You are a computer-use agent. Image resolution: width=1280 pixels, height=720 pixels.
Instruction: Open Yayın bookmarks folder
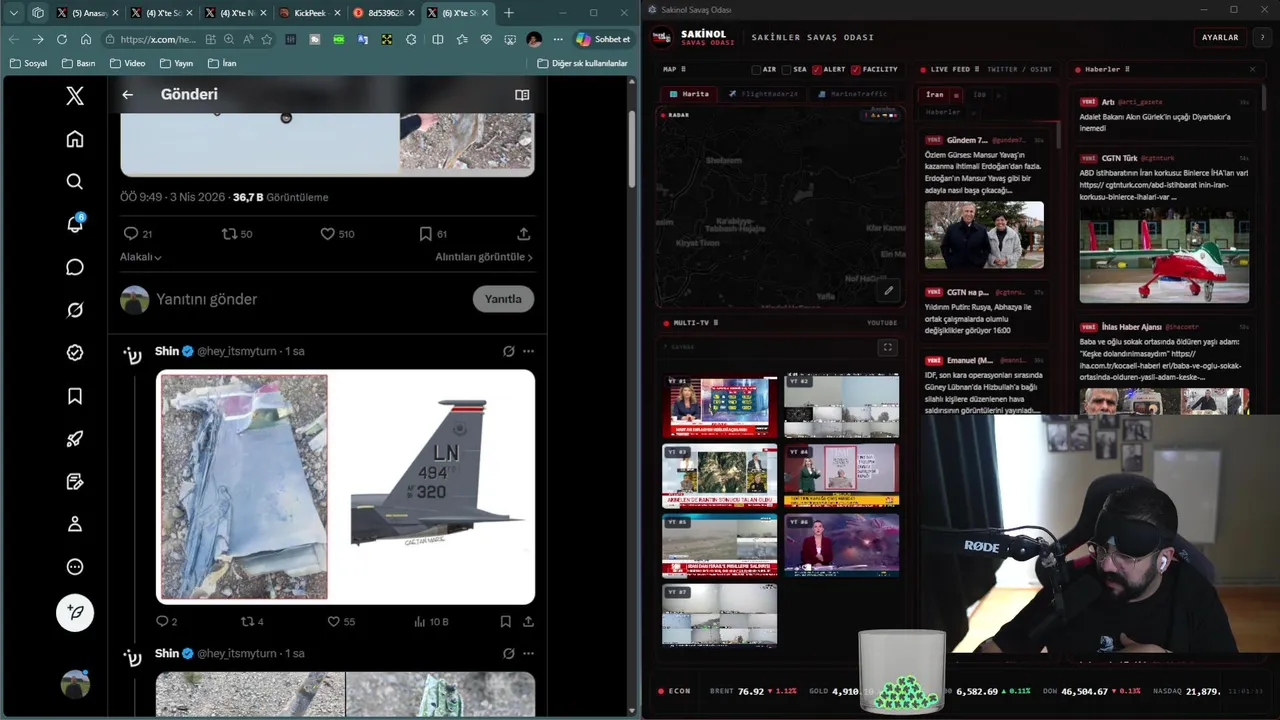pyautogui.click(x=176, y=63)
